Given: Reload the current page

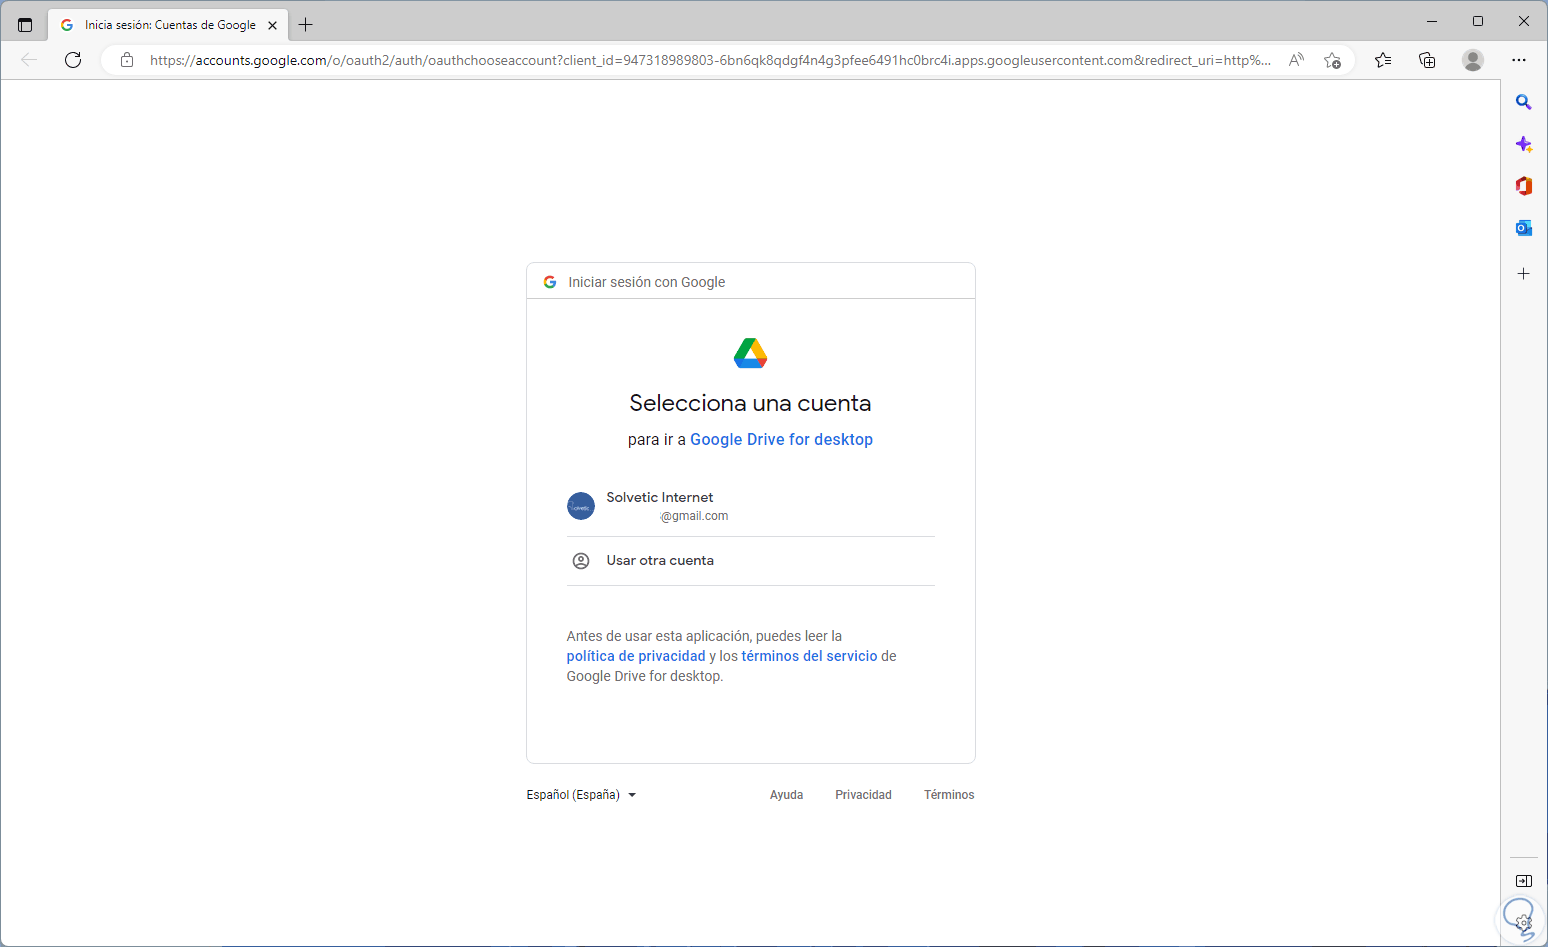Looking at the screenshot, I should [x=73, y=60].
